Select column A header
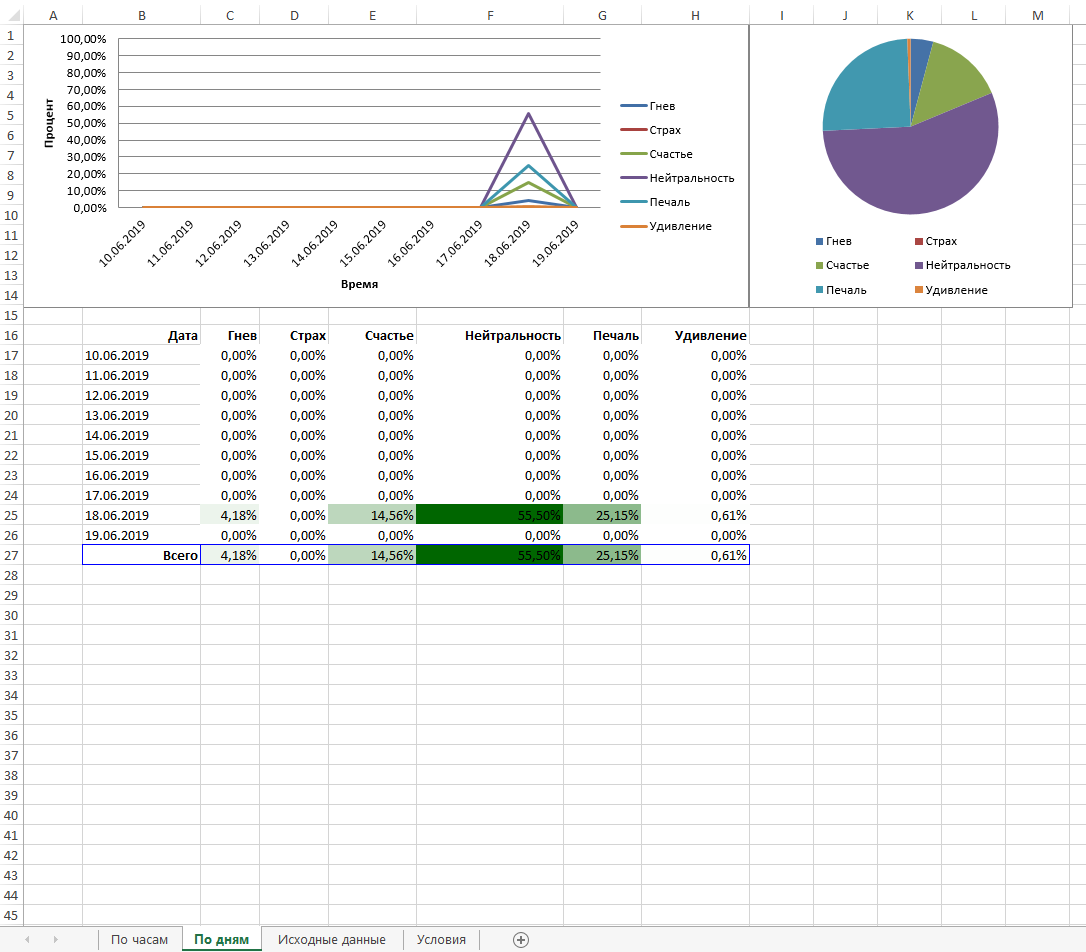The image size is (1086, 952). [53, 15]
